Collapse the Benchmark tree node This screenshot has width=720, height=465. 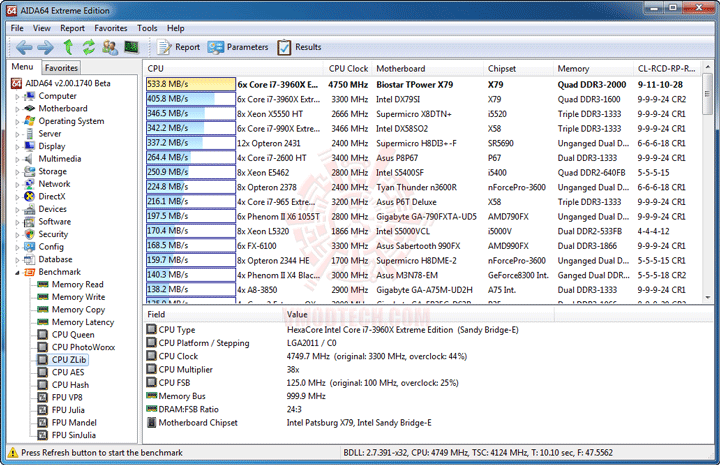pyautogui.click(x=17, y=272)
